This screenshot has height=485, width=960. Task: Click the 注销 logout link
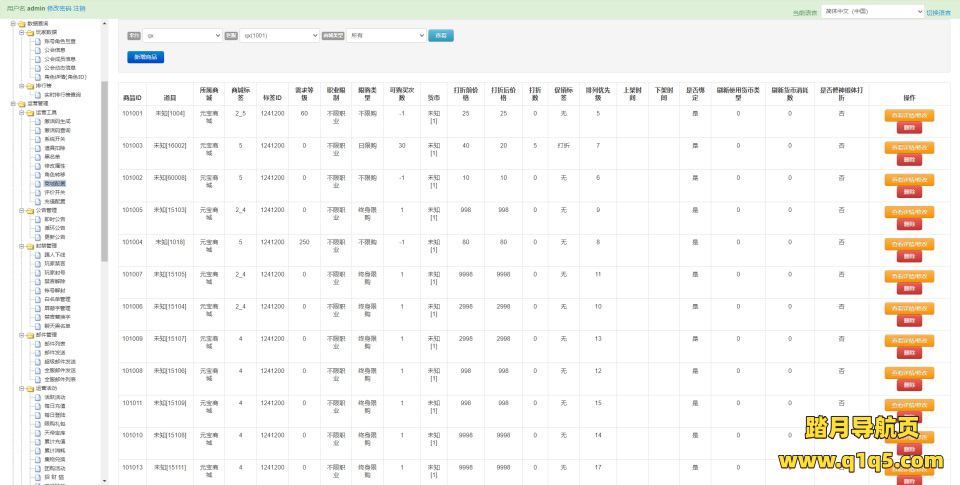click(79, 8)
